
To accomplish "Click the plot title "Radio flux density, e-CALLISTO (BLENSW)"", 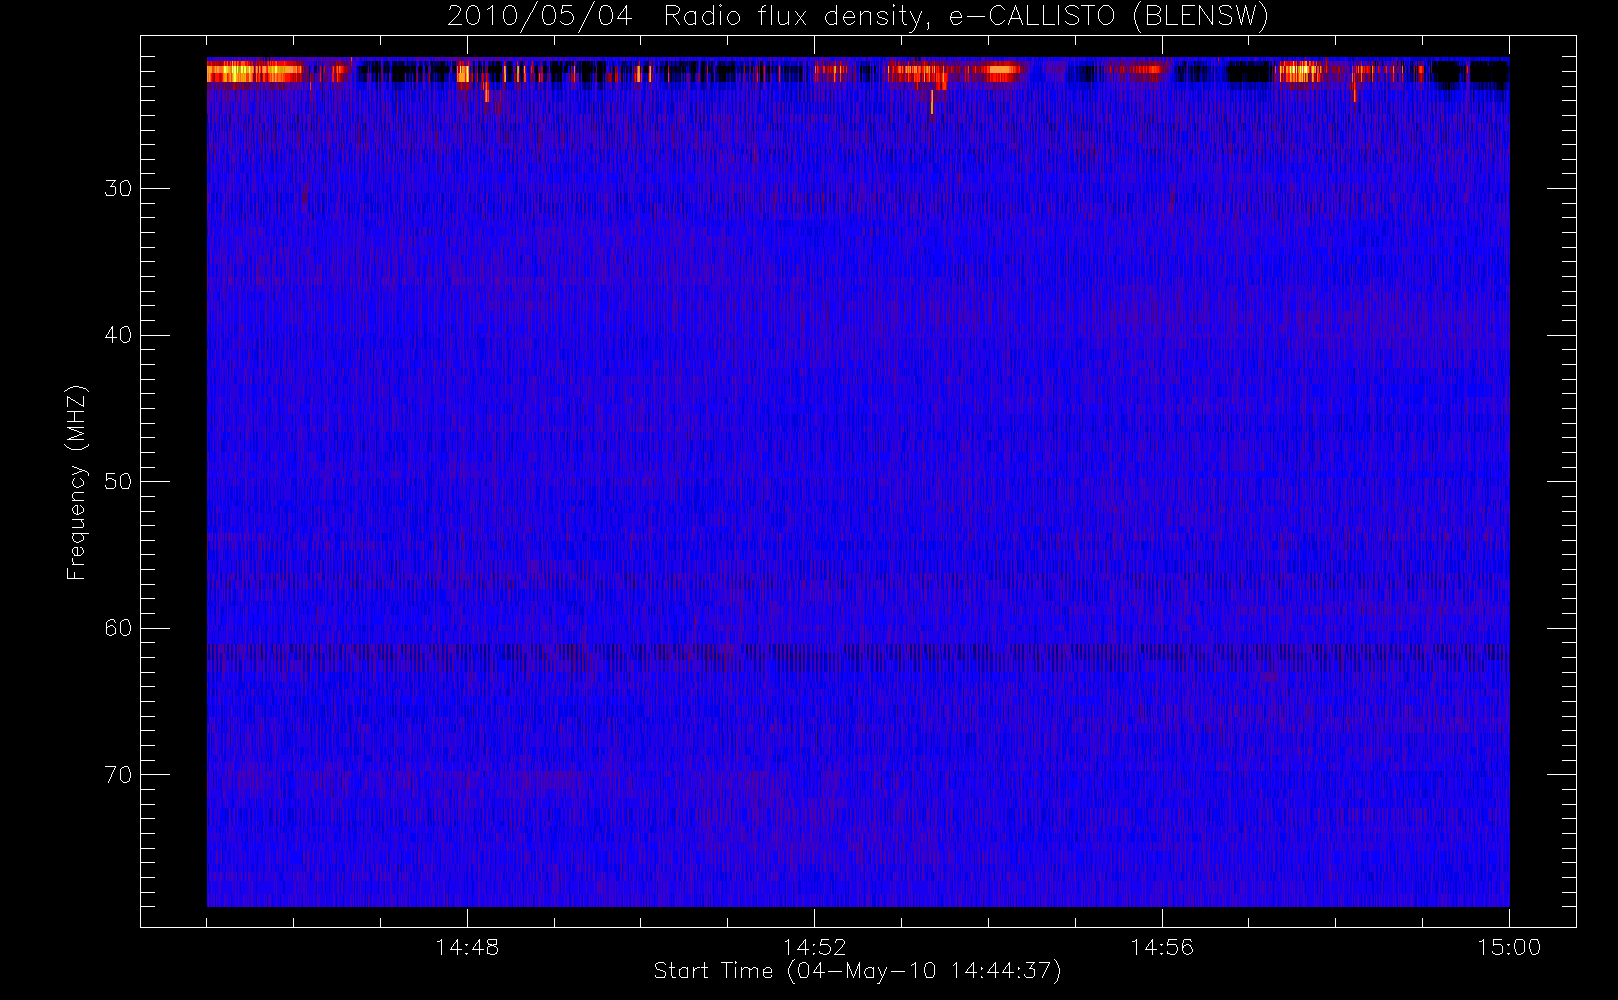I will (x=966, y=17).
